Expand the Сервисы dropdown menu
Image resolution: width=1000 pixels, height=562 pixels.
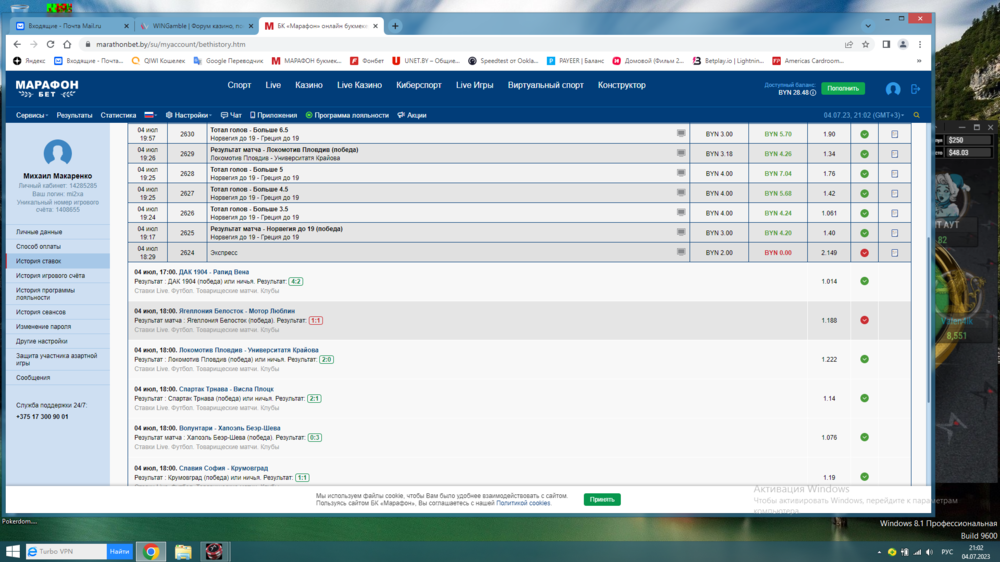pos(32,115)
